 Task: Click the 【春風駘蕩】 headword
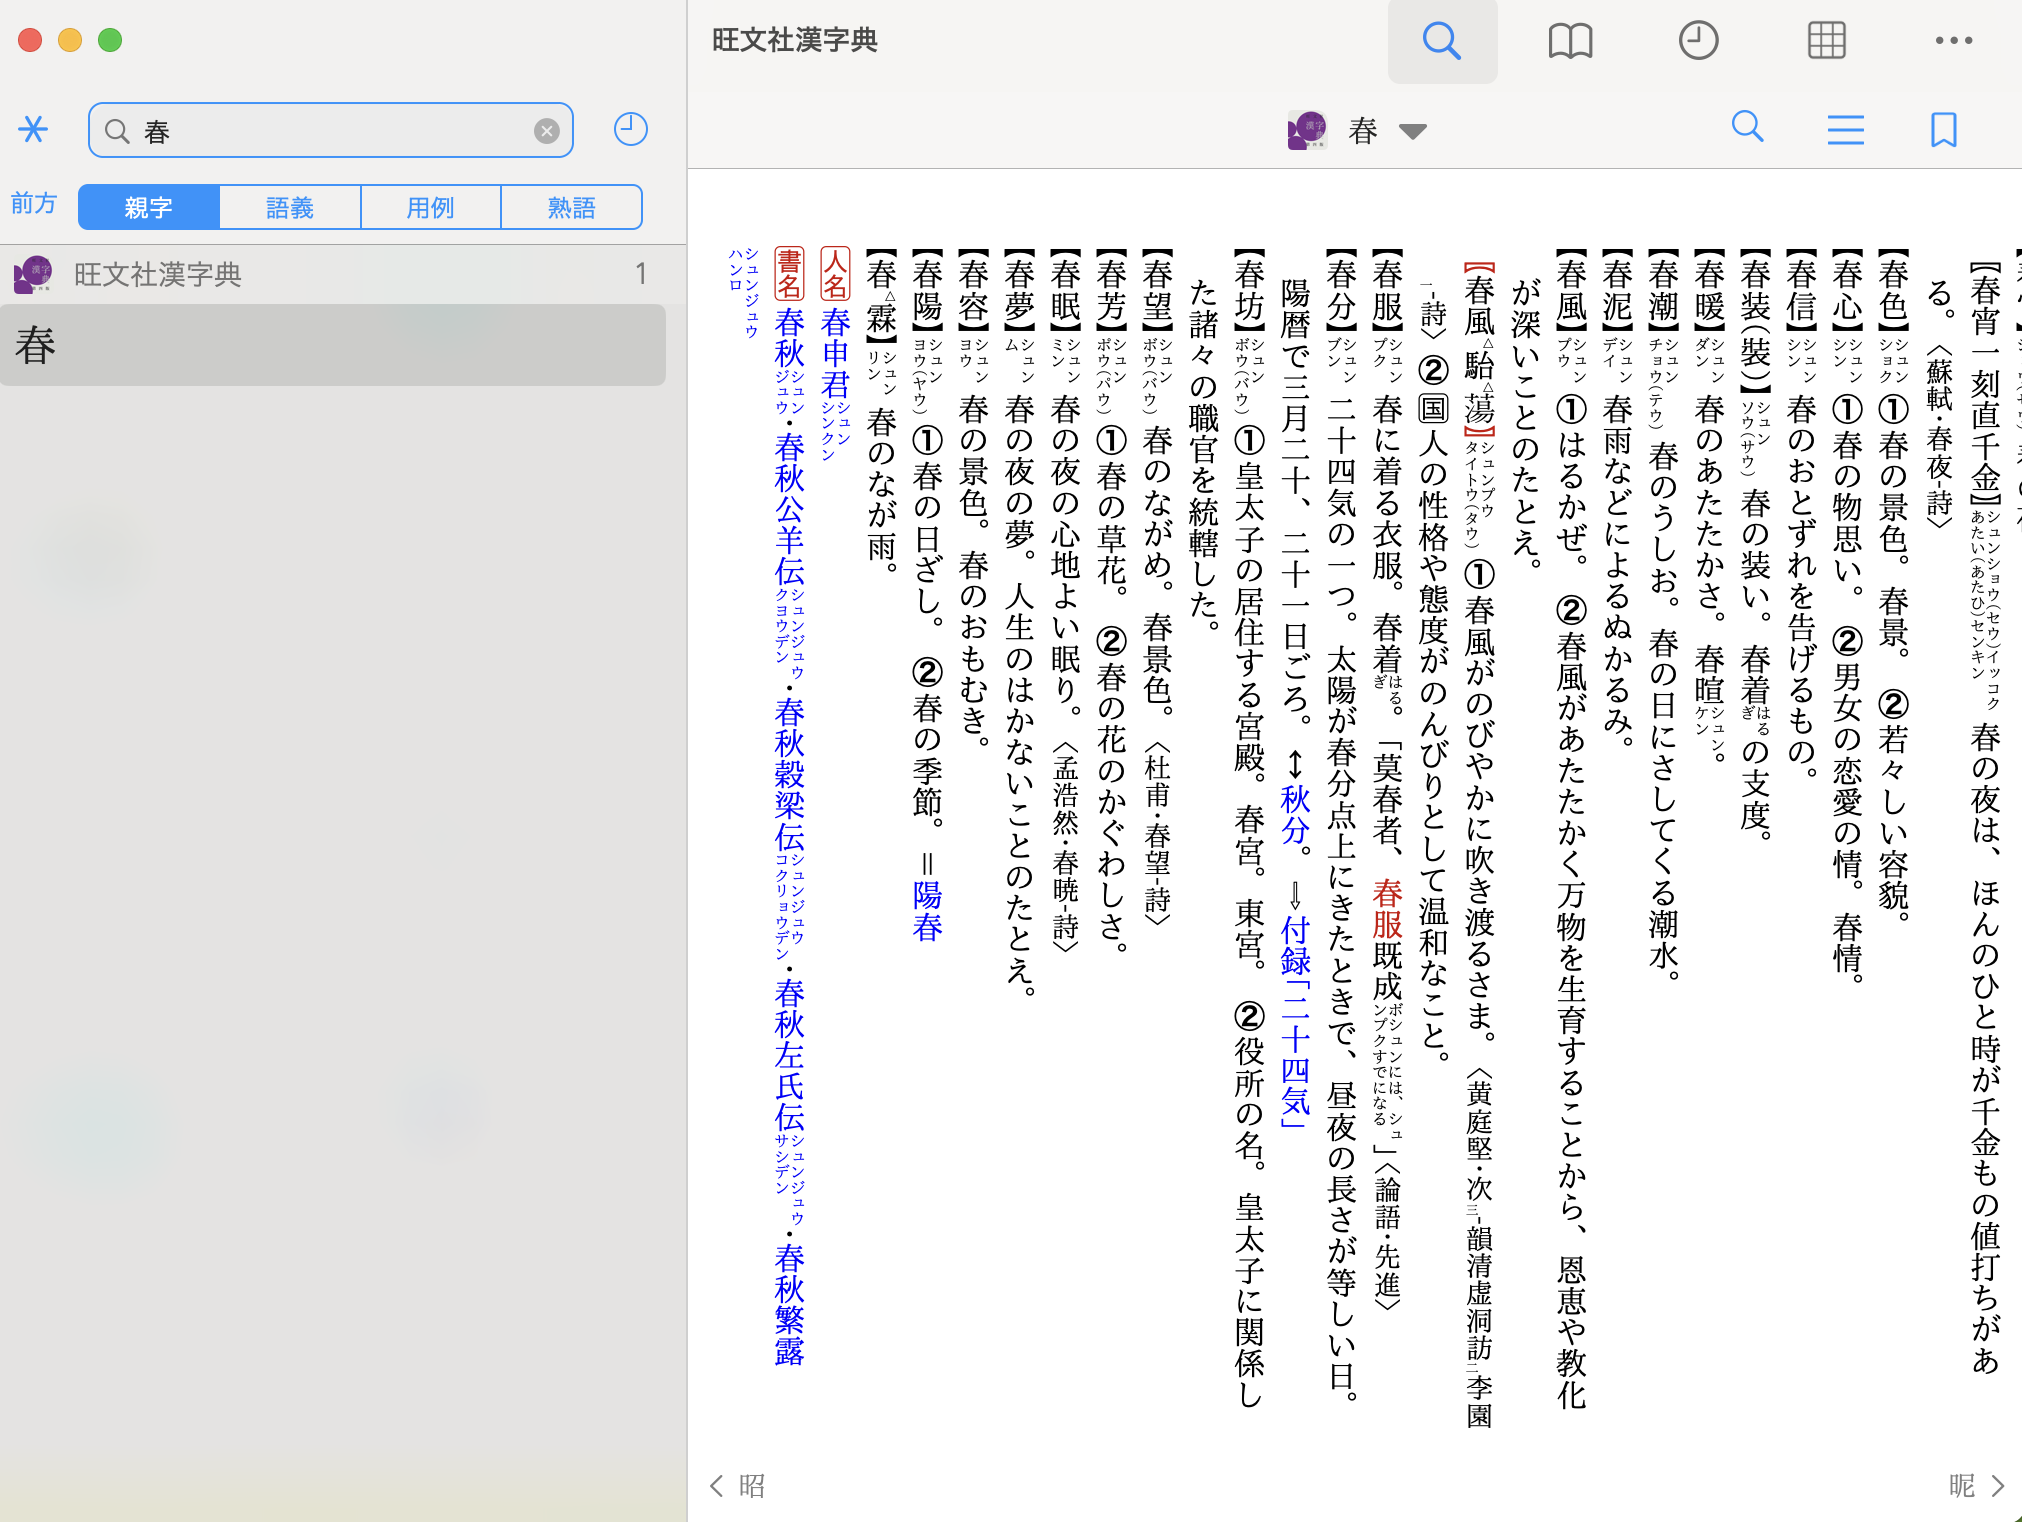coord(1479,350)
